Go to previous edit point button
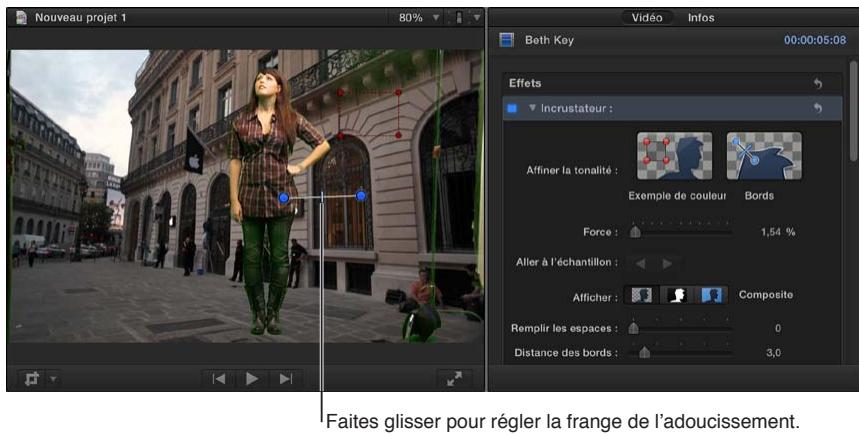859x434 pixels. 219,379
